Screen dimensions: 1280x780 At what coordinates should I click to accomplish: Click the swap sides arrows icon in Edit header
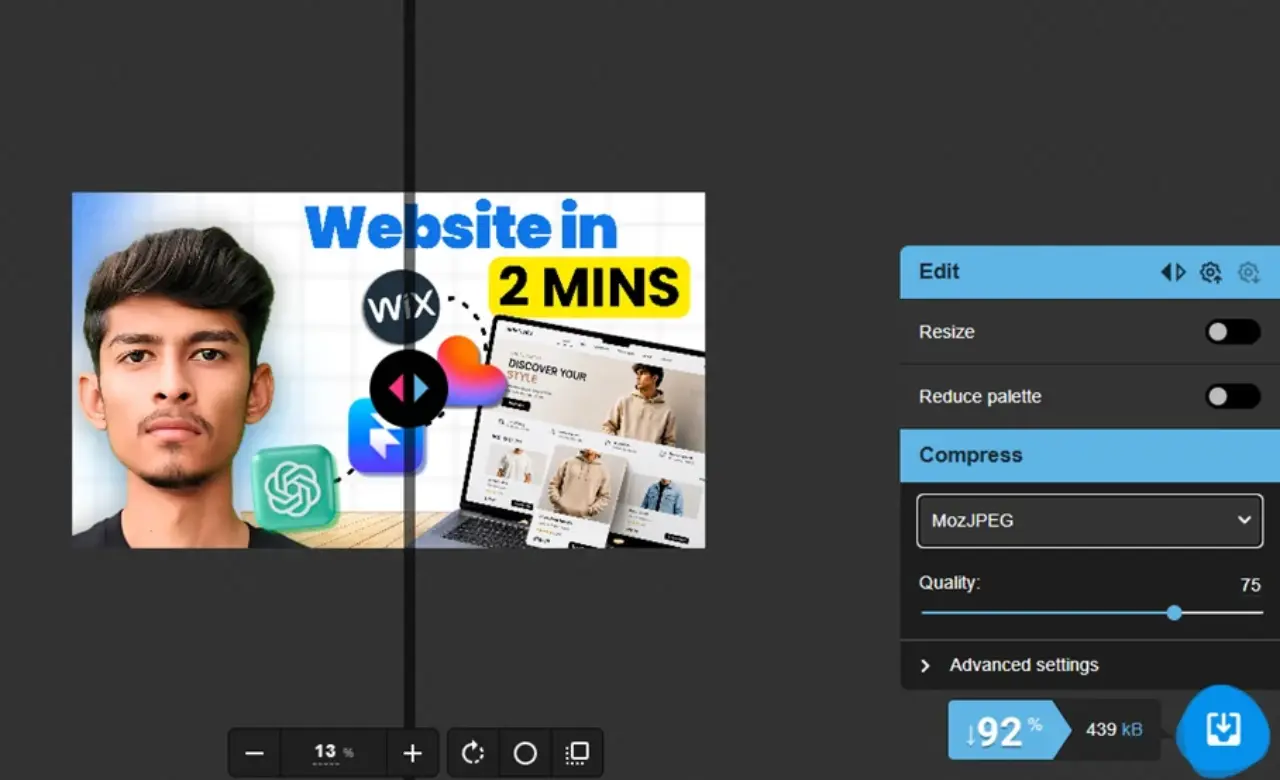point(1173,272)
